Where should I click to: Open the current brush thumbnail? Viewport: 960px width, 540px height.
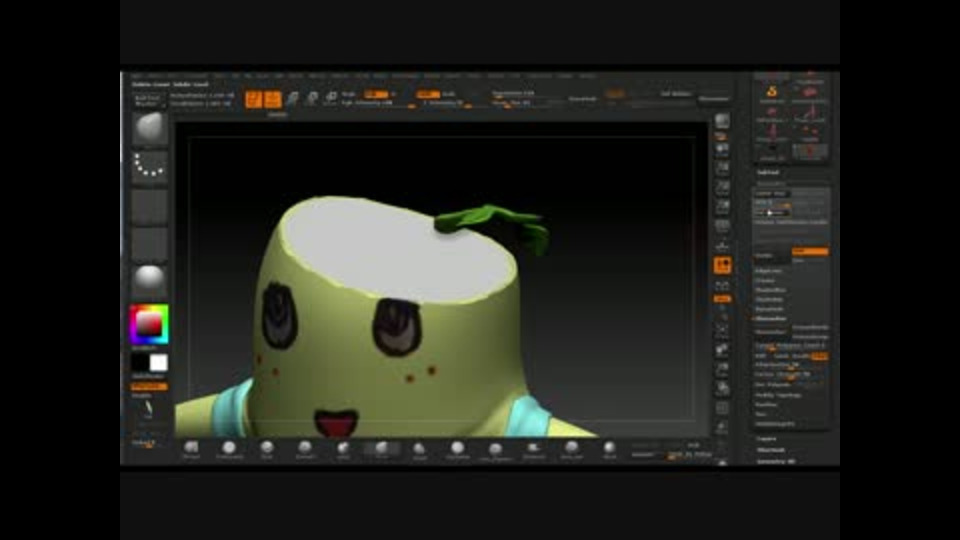(x=149, y=129)
